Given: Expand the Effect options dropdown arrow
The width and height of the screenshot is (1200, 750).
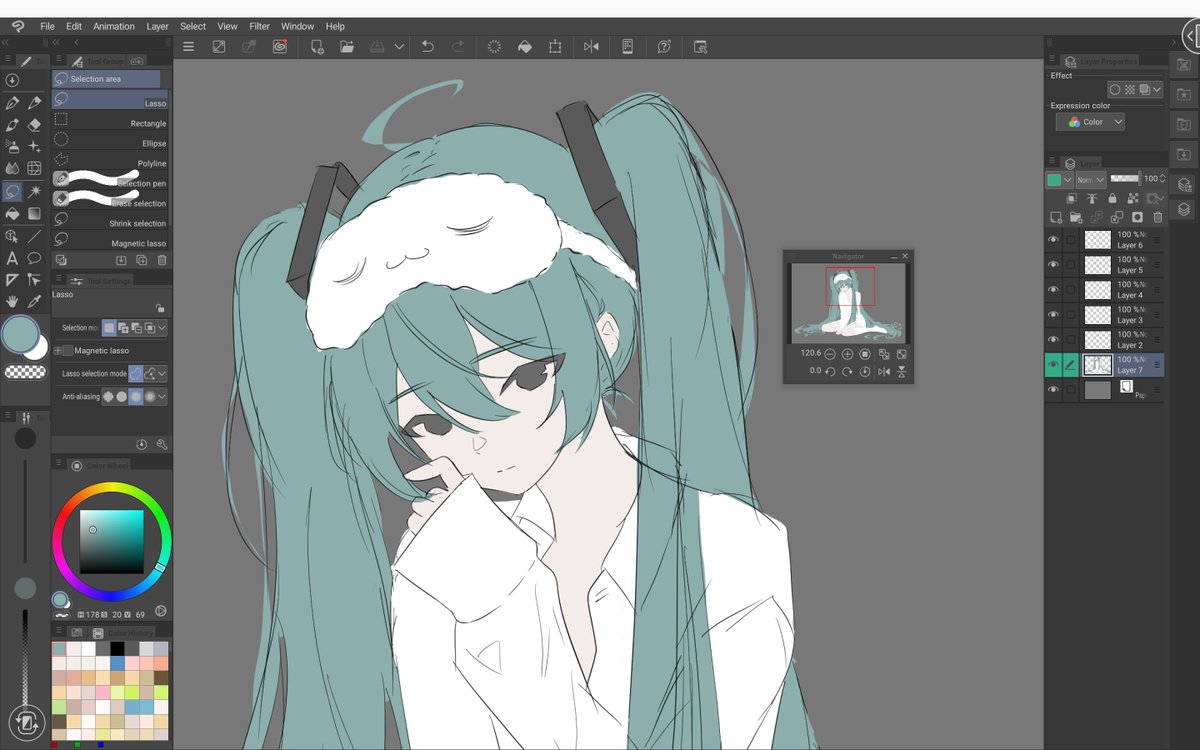Looking at the screenshot, I should tap(1156, 90).
